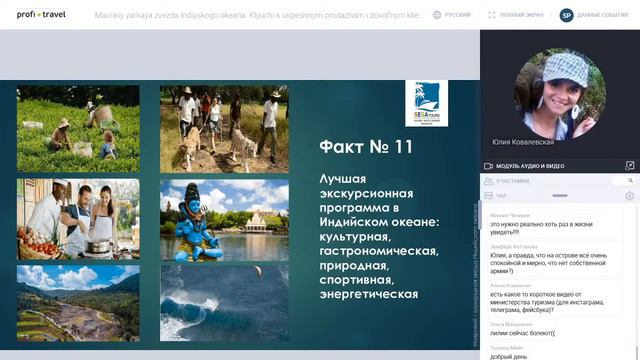Click presenter Юлия Ковалевская round photo
640x360 pixels.
pos(560,94)
